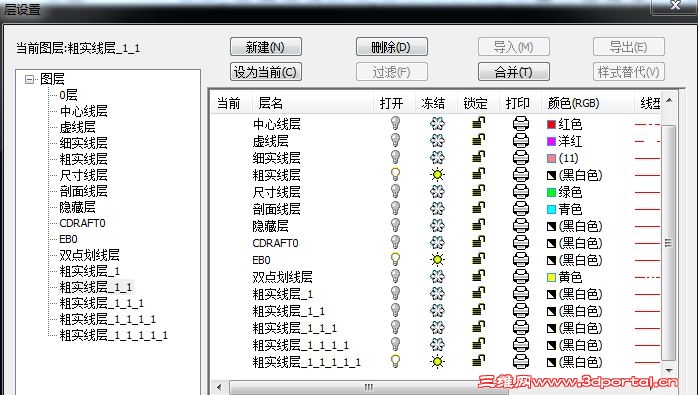Open magenta color swatch for 虚线层

click(x=551, y=141)
